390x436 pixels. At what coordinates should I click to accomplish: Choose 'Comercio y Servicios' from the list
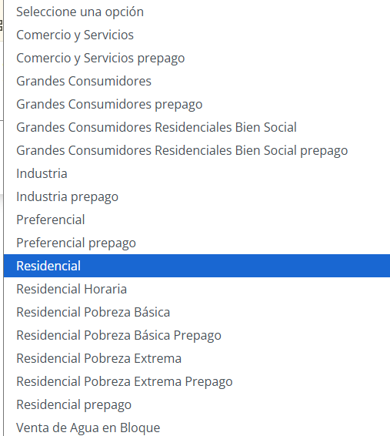click(x=197, y=35)
